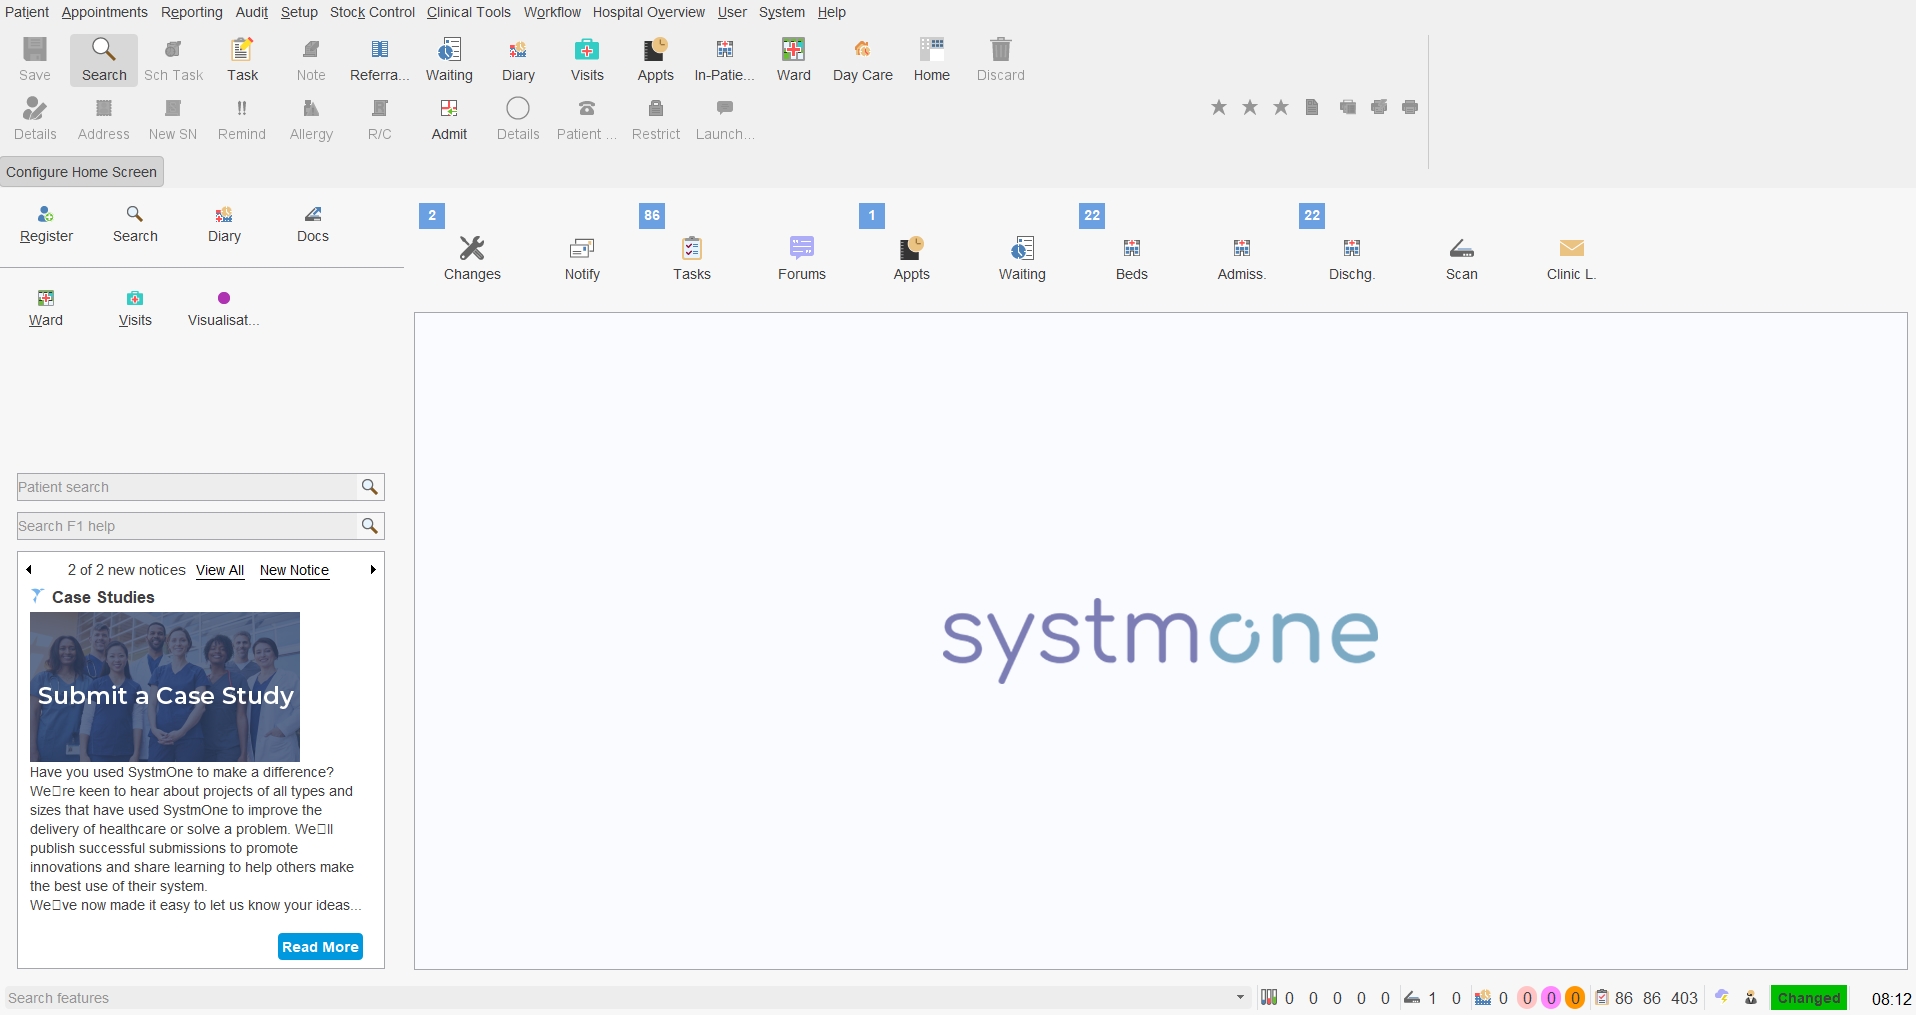Viewport: 1916px width, 1015px height.
Task: Open the Scan icon
Action: click(1462, 258)
